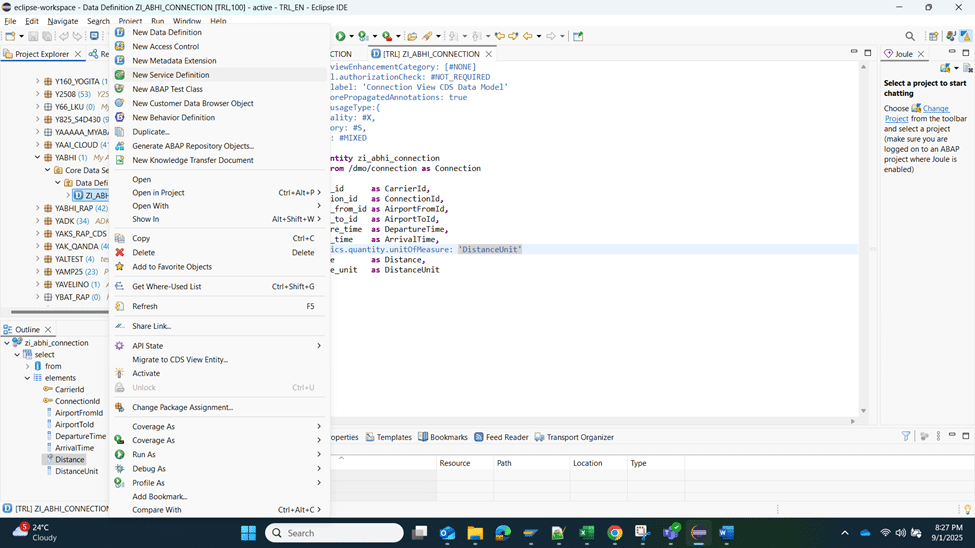The image size is (975, 548).
Task: Expand the YABHI_RAP package node
Action: (38, 208)
